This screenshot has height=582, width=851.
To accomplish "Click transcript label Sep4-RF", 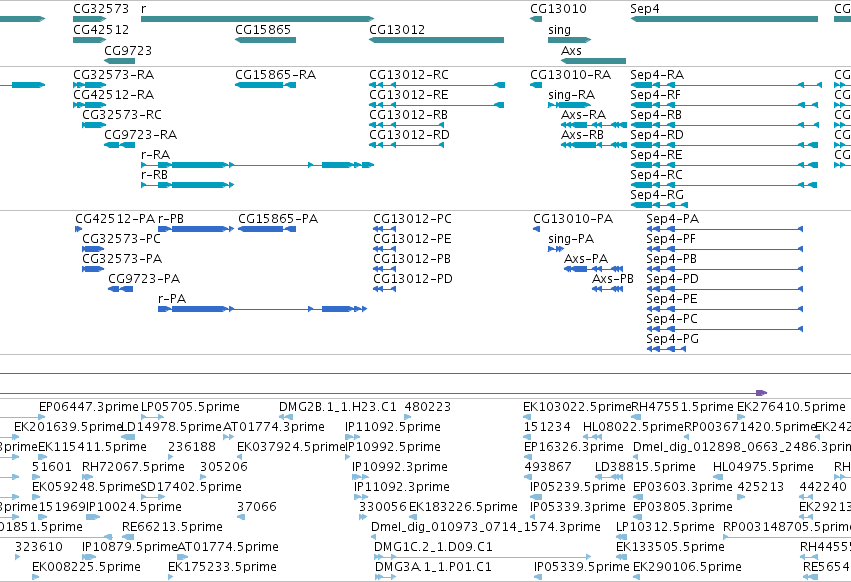I will 655,94.
